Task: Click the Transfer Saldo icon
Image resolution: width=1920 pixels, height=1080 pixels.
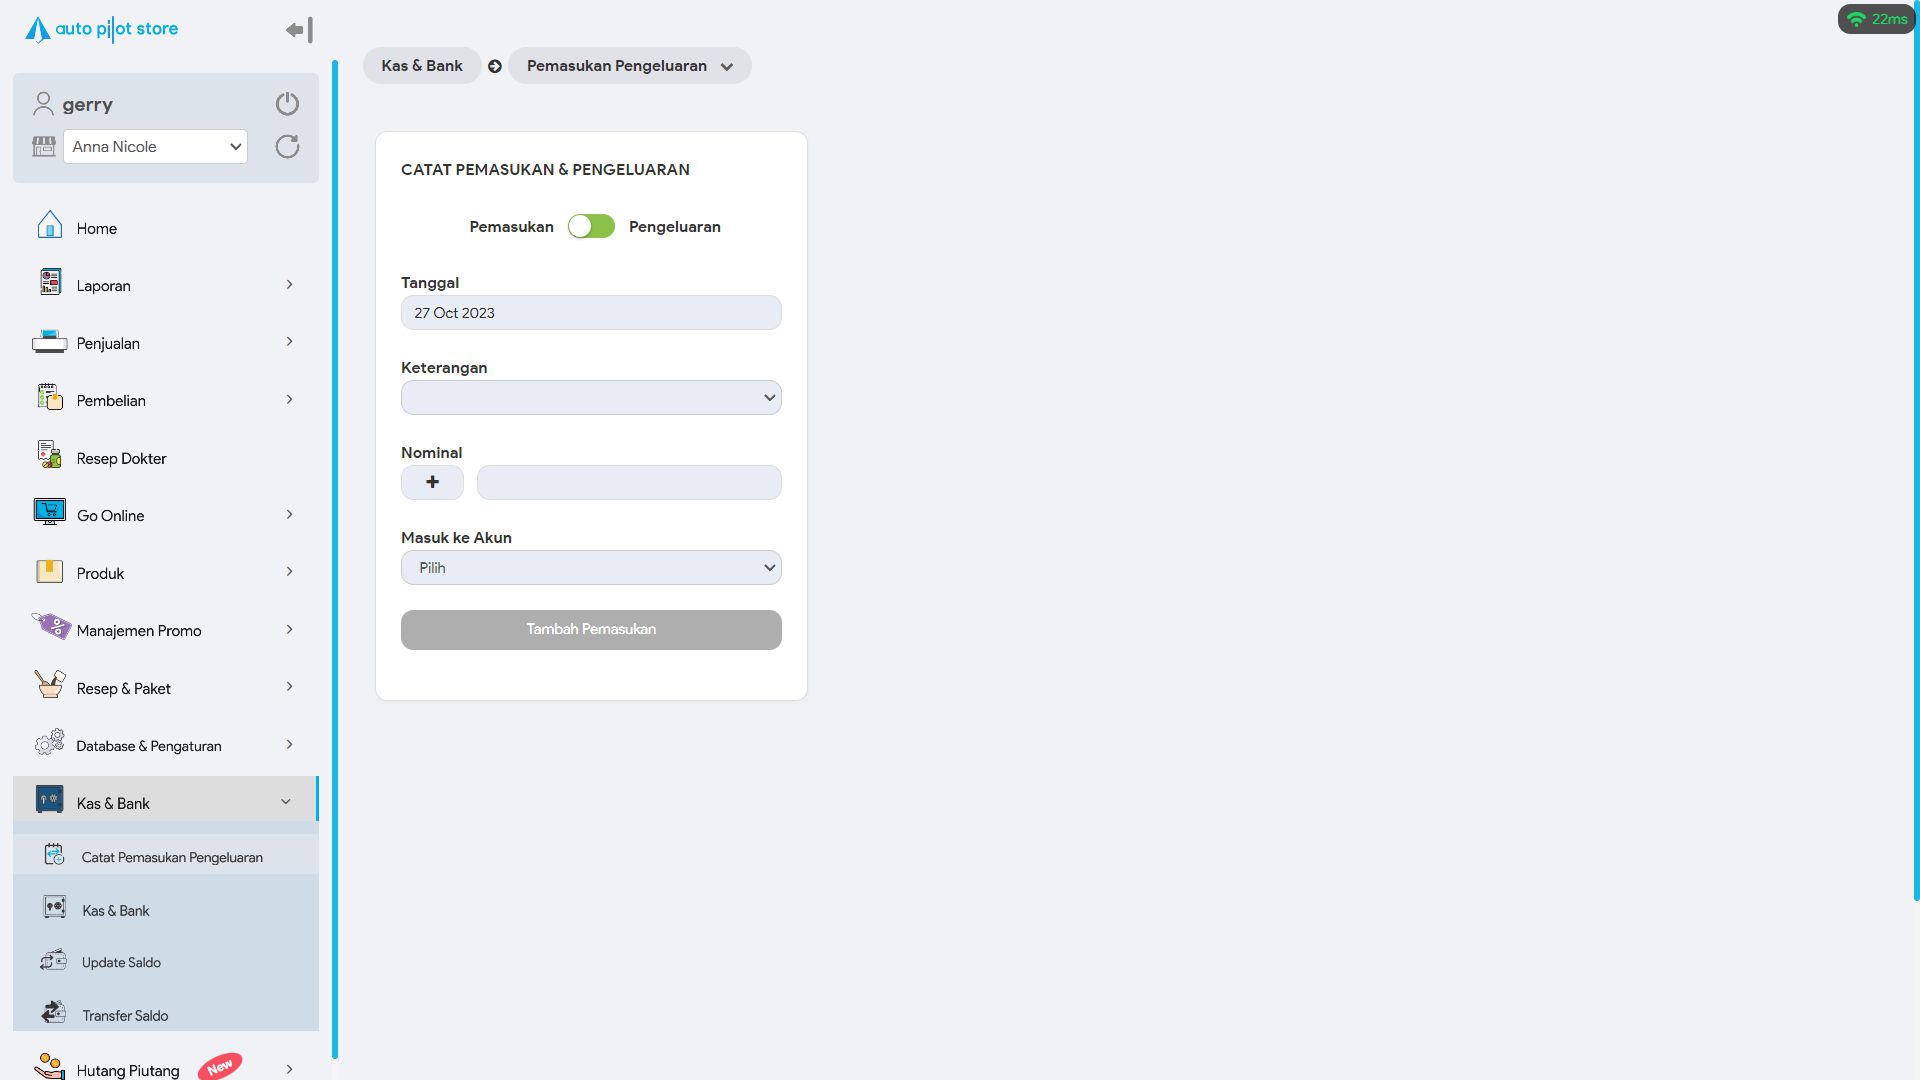Action: point(54,1013)
